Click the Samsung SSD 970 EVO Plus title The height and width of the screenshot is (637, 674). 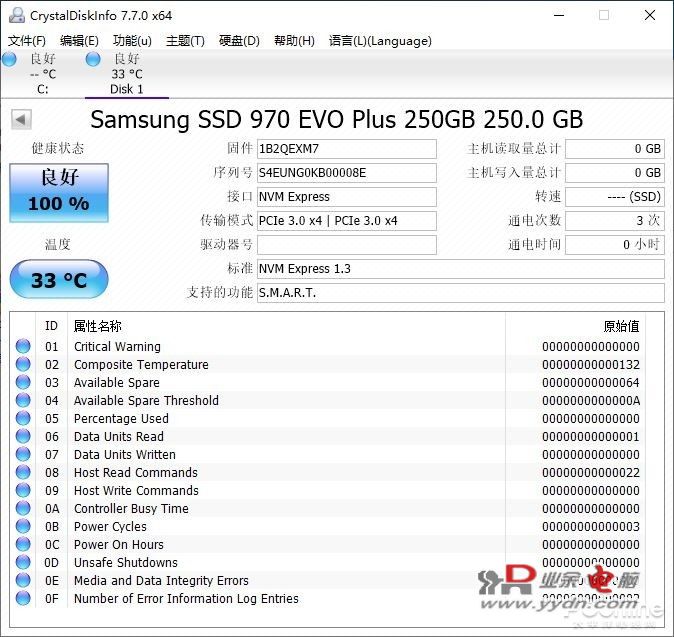337,119
